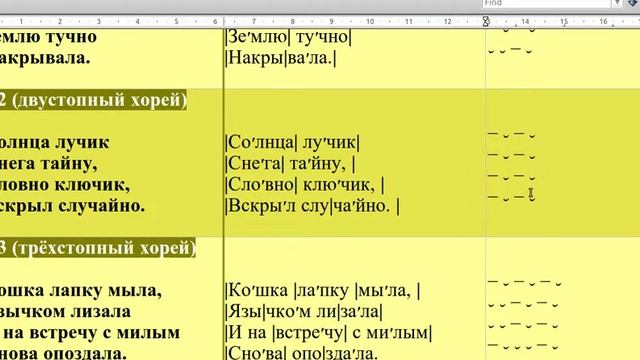The width and height of the screenshot is (640, 360).
Task: Click the text '|Со′лнца| лу′чик|'
Action: coord(293,143)
